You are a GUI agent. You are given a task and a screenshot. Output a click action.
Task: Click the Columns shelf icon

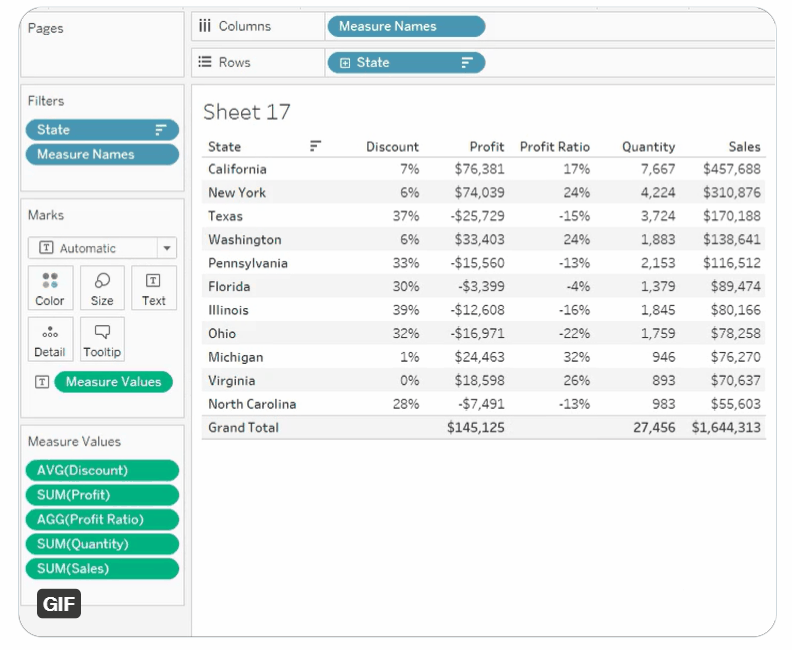(x=205, y=26)
